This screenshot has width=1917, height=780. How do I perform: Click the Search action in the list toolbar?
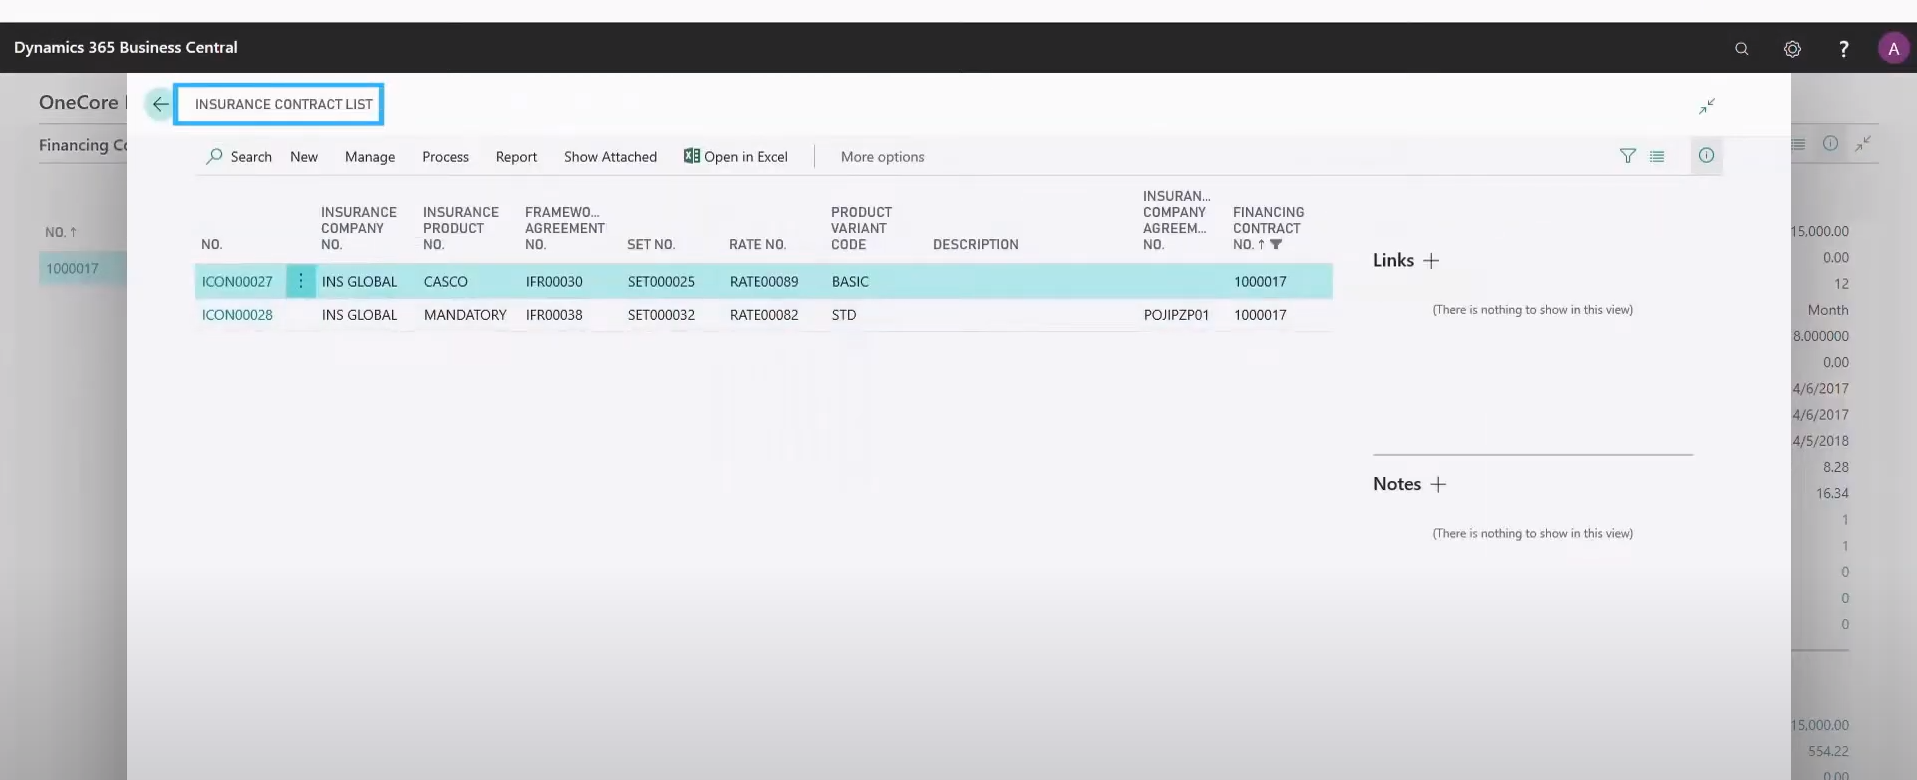click(239, 157)
